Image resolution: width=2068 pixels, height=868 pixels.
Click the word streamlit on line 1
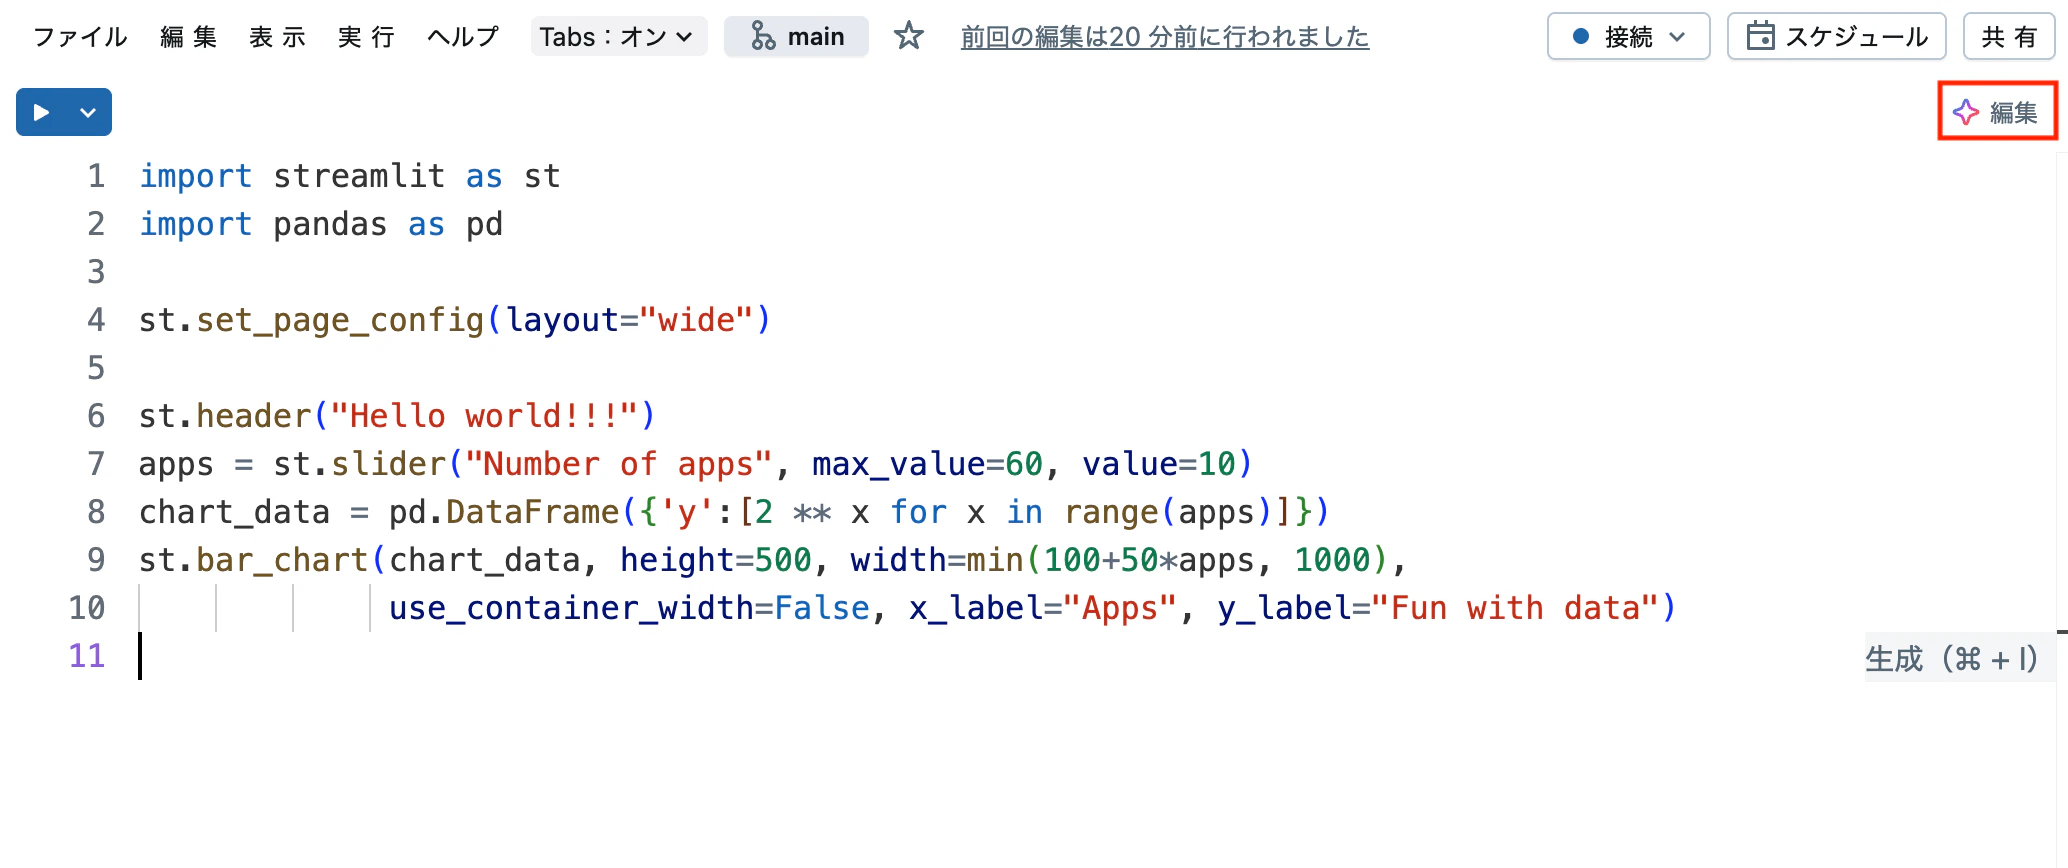pyautogui.click(x=359, y=176)
